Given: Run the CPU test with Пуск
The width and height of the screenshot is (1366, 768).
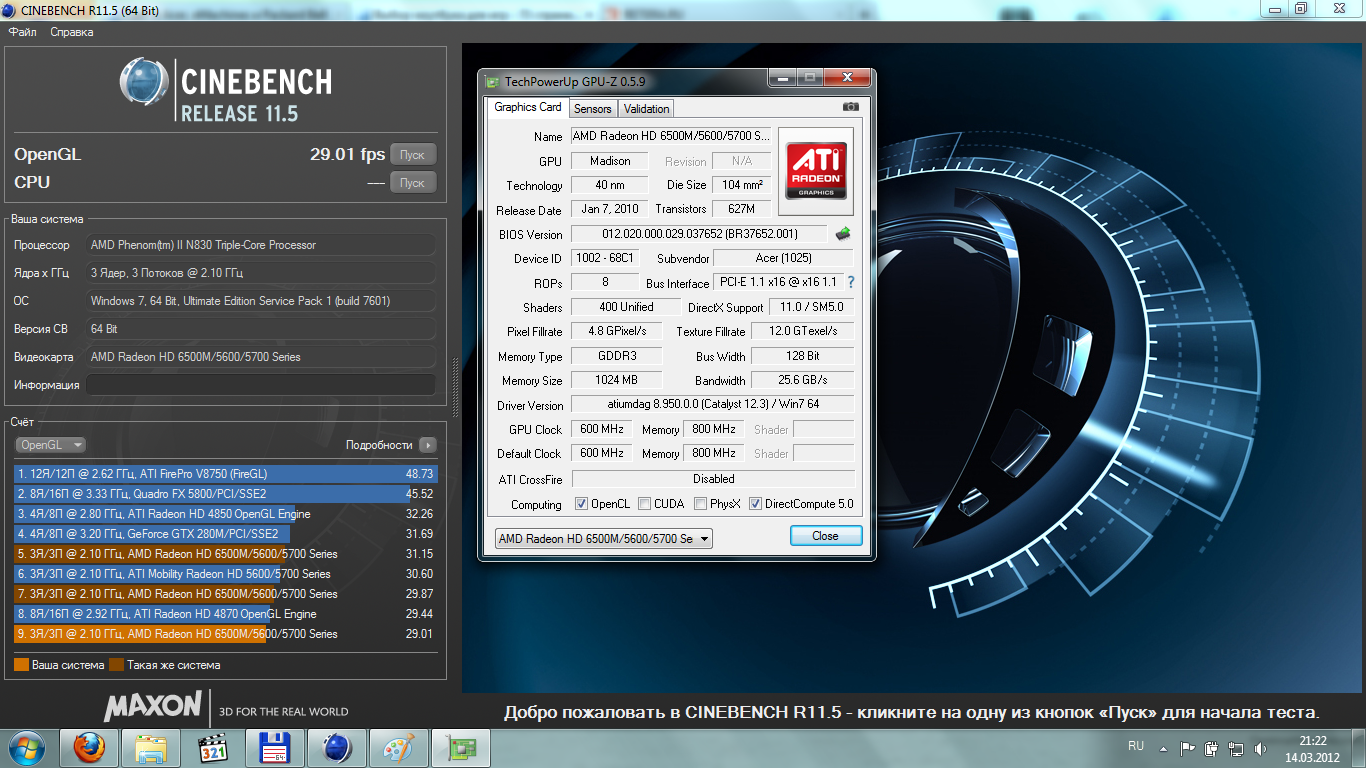Looking at the screenshot, I should [x=413, y=183].
